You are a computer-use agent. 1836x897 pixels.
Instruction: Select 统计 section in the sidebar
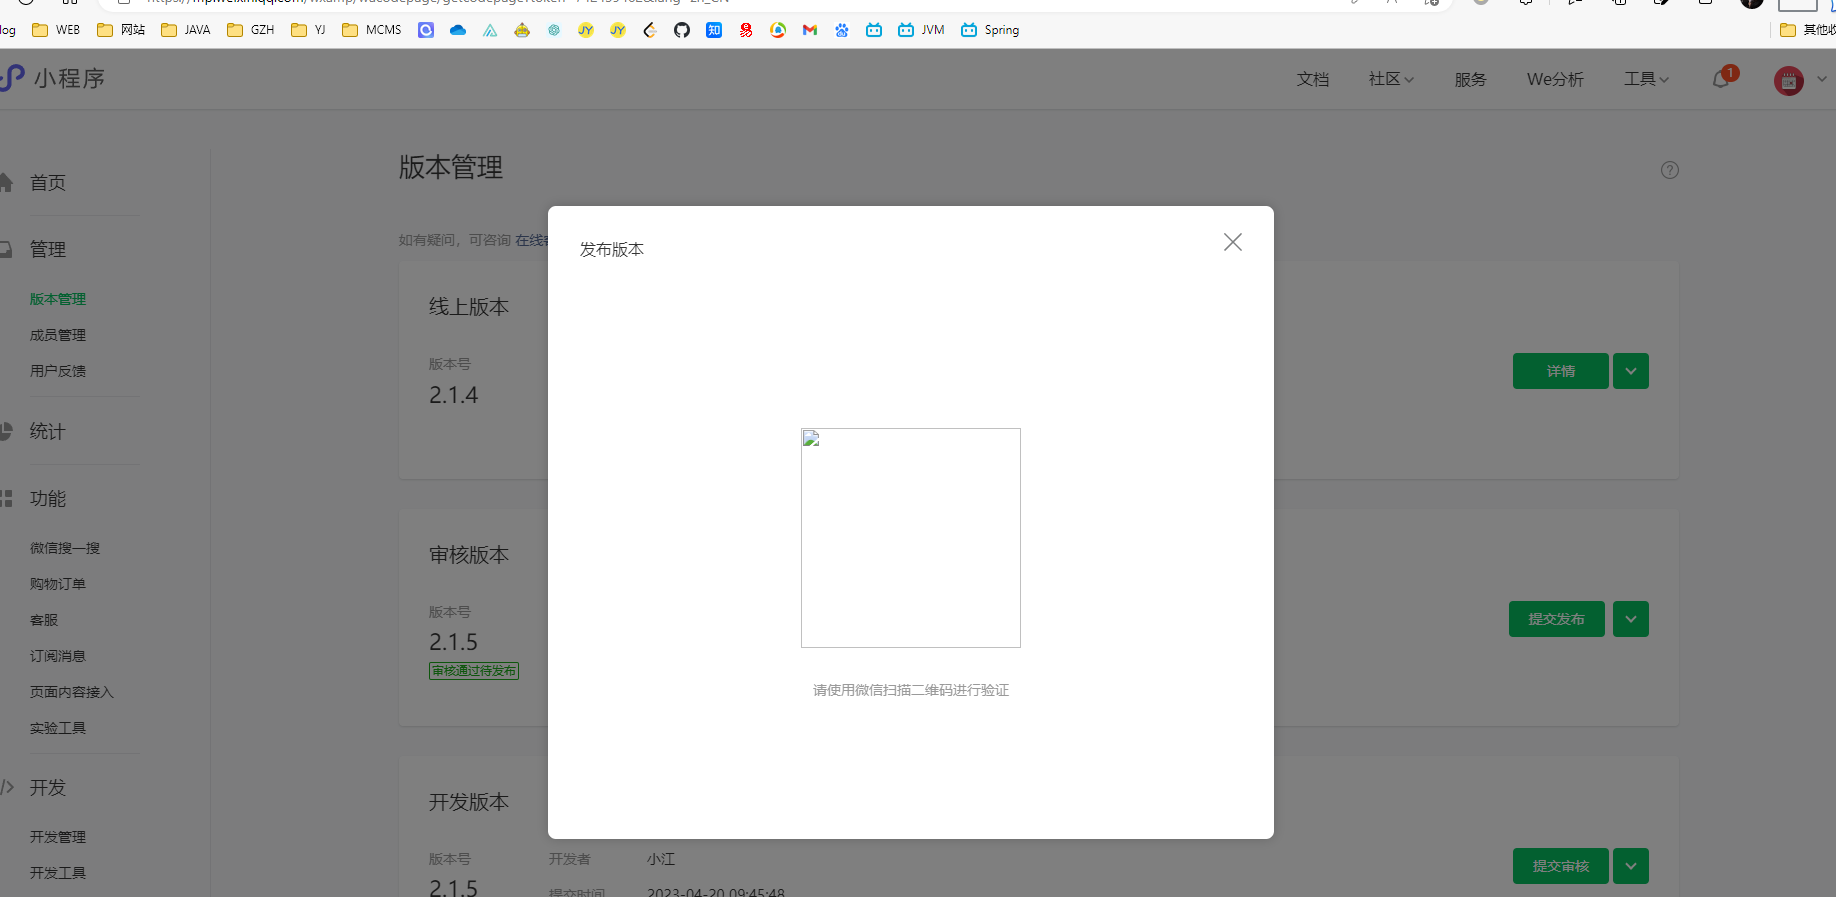tap(47, 431)
